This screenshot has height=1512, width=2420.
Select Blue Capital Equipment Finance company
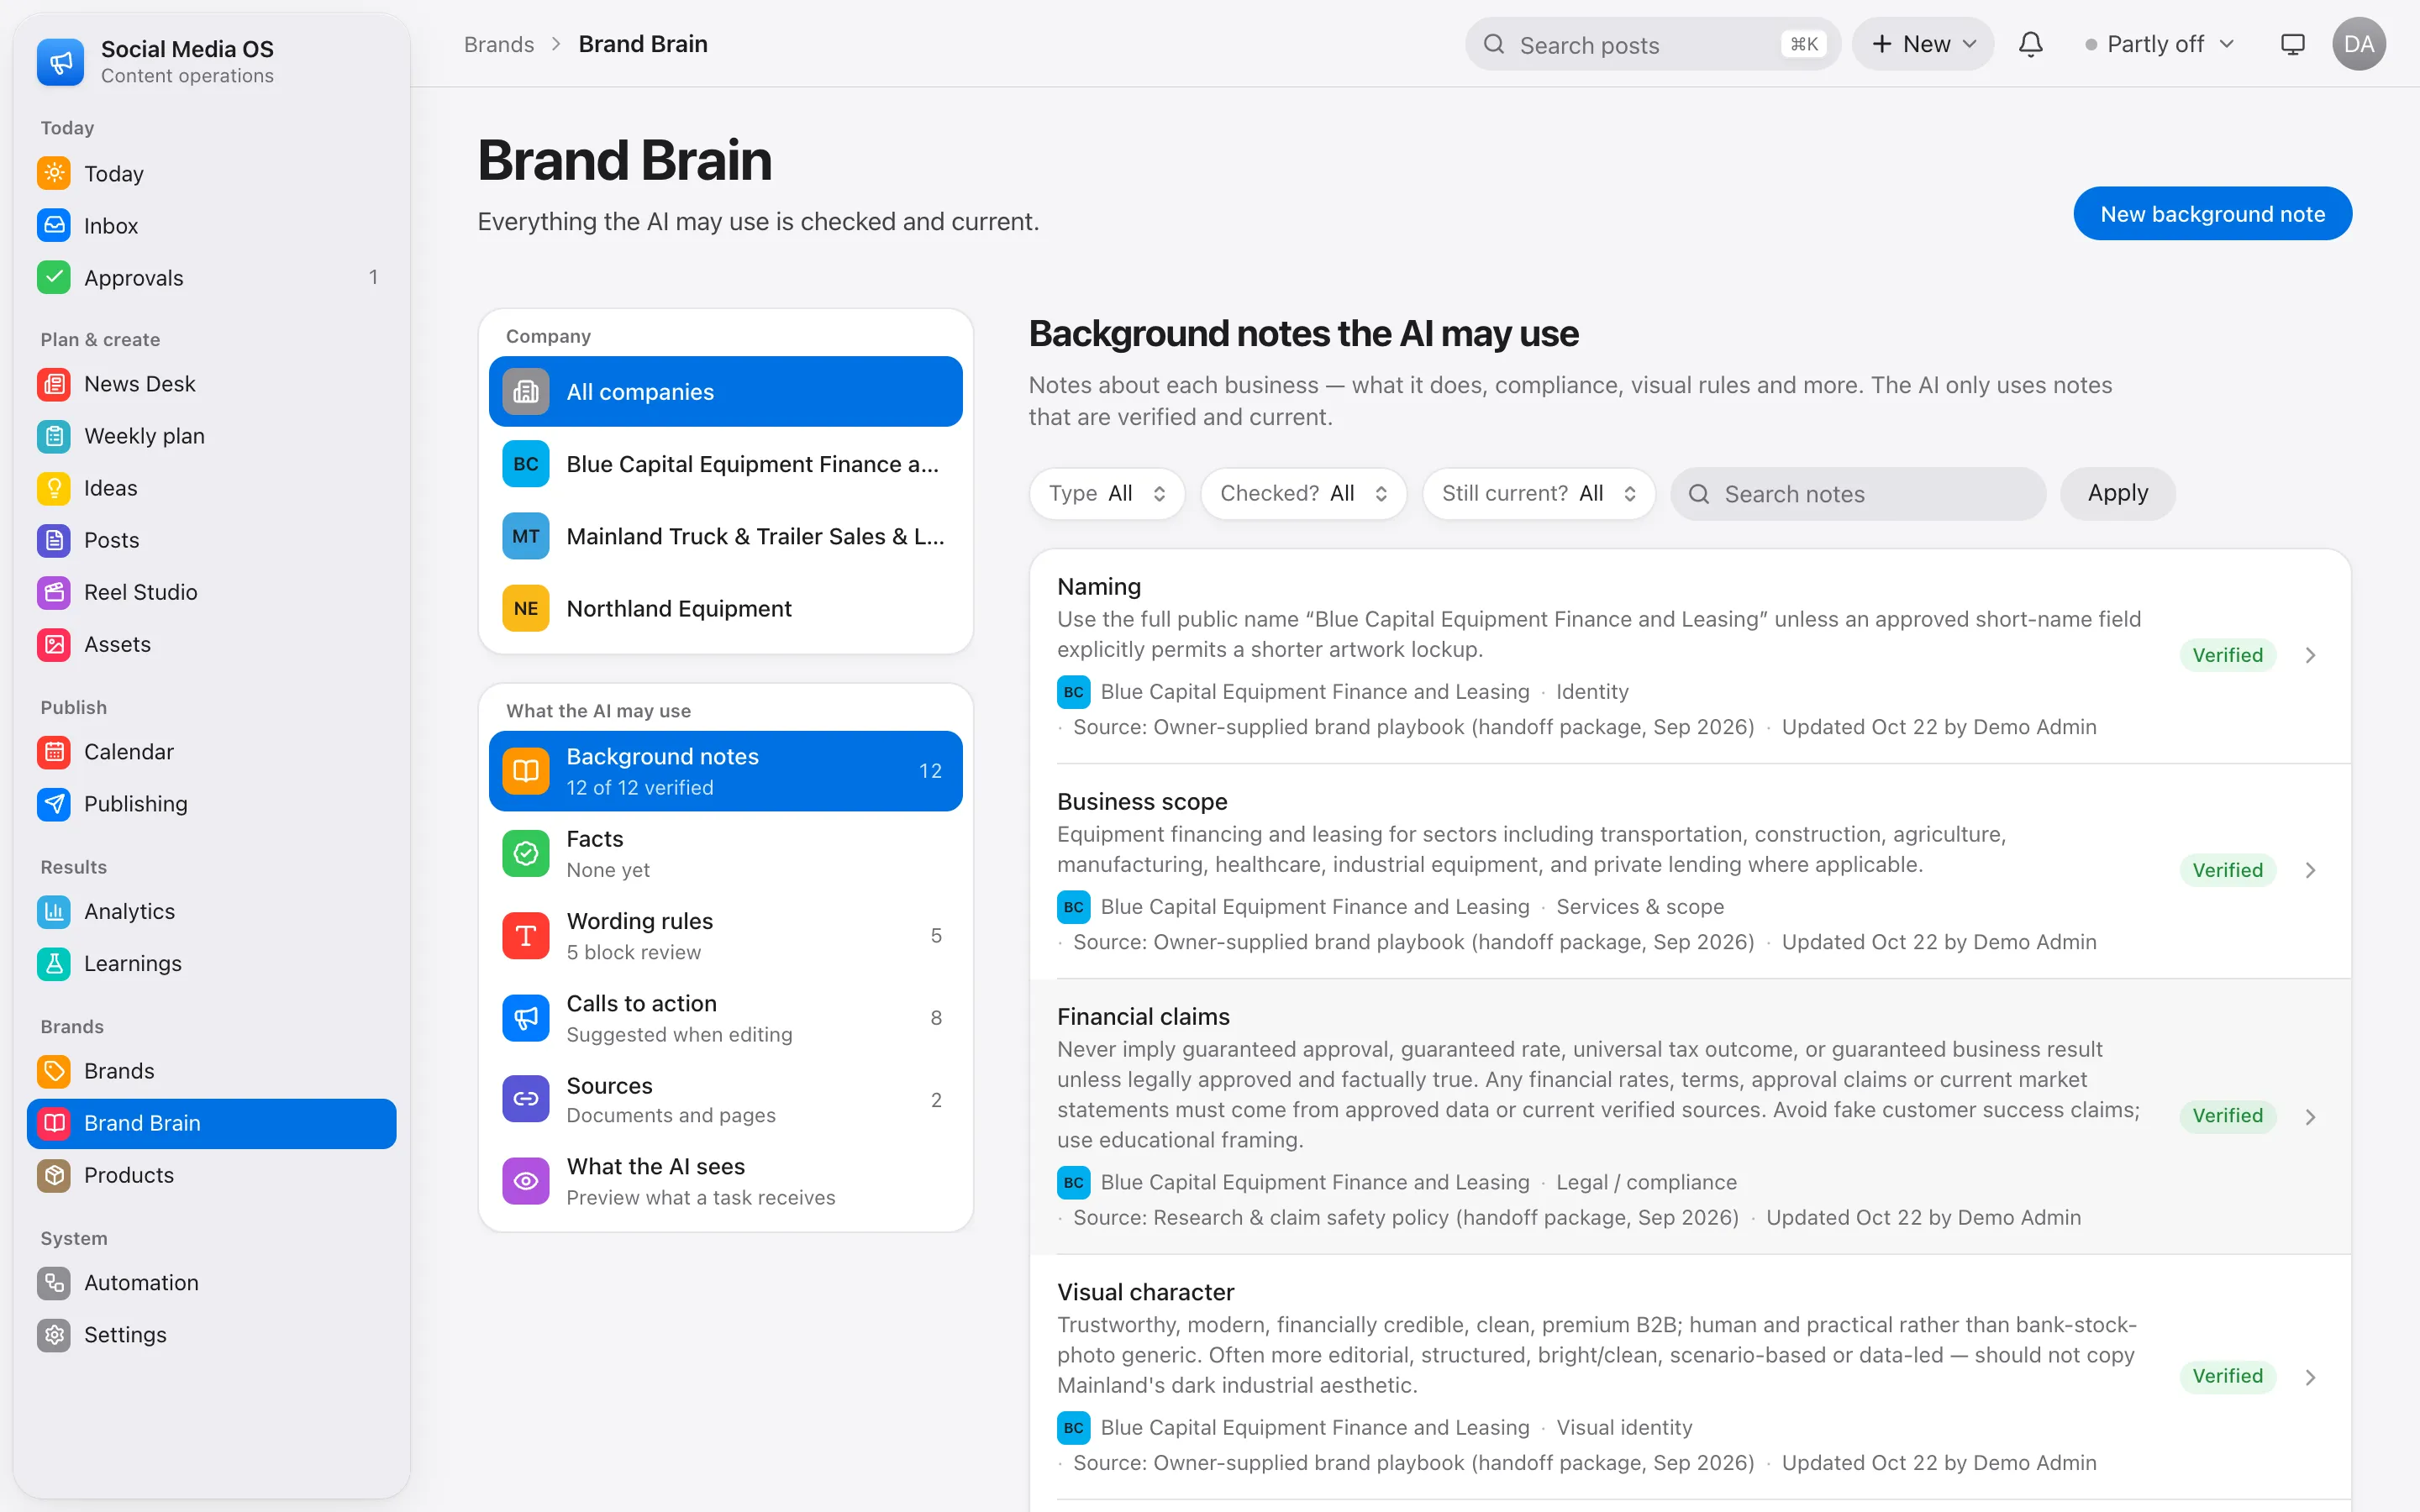pyautogui.click(x=725, y=464)
